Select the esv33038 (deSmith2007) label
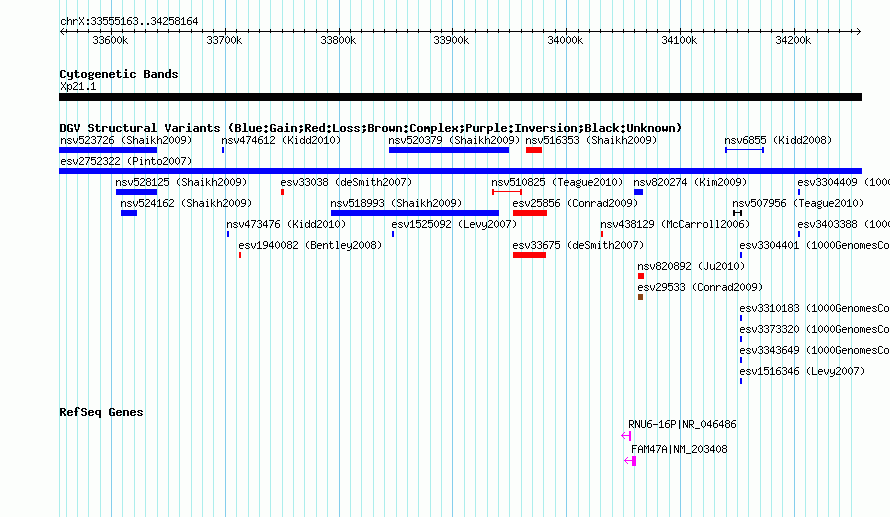The image size is (890, 517). click(x=346, y=182)
